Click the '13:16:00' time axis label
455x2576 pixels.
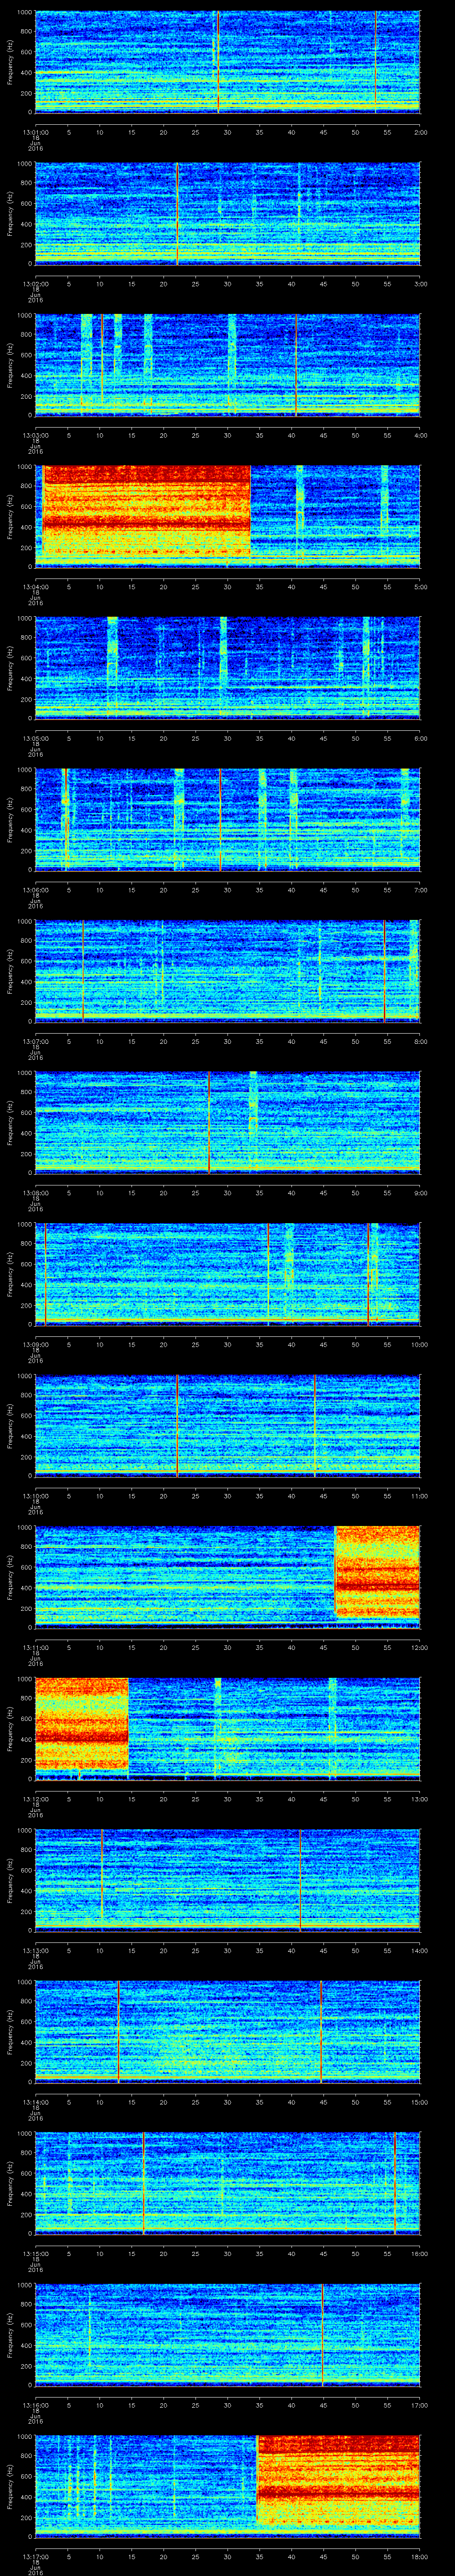35,2406
